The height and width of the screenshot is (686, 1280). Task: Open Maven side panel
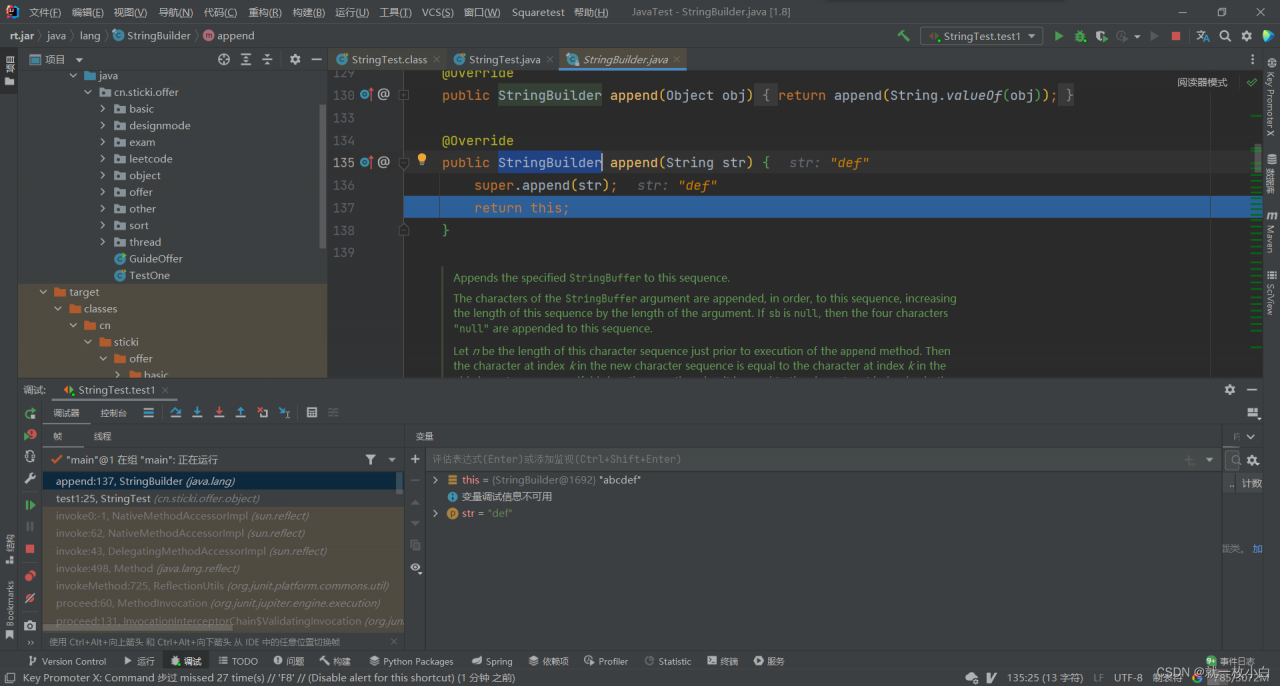pos(1270,231)
